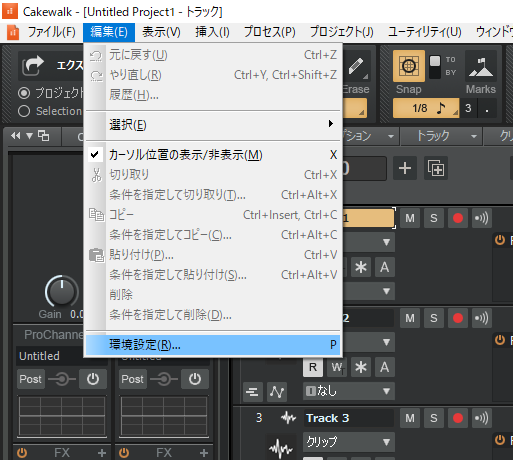
Task: Open the ファイル(F) menu
Action: (x=52, y=32)
